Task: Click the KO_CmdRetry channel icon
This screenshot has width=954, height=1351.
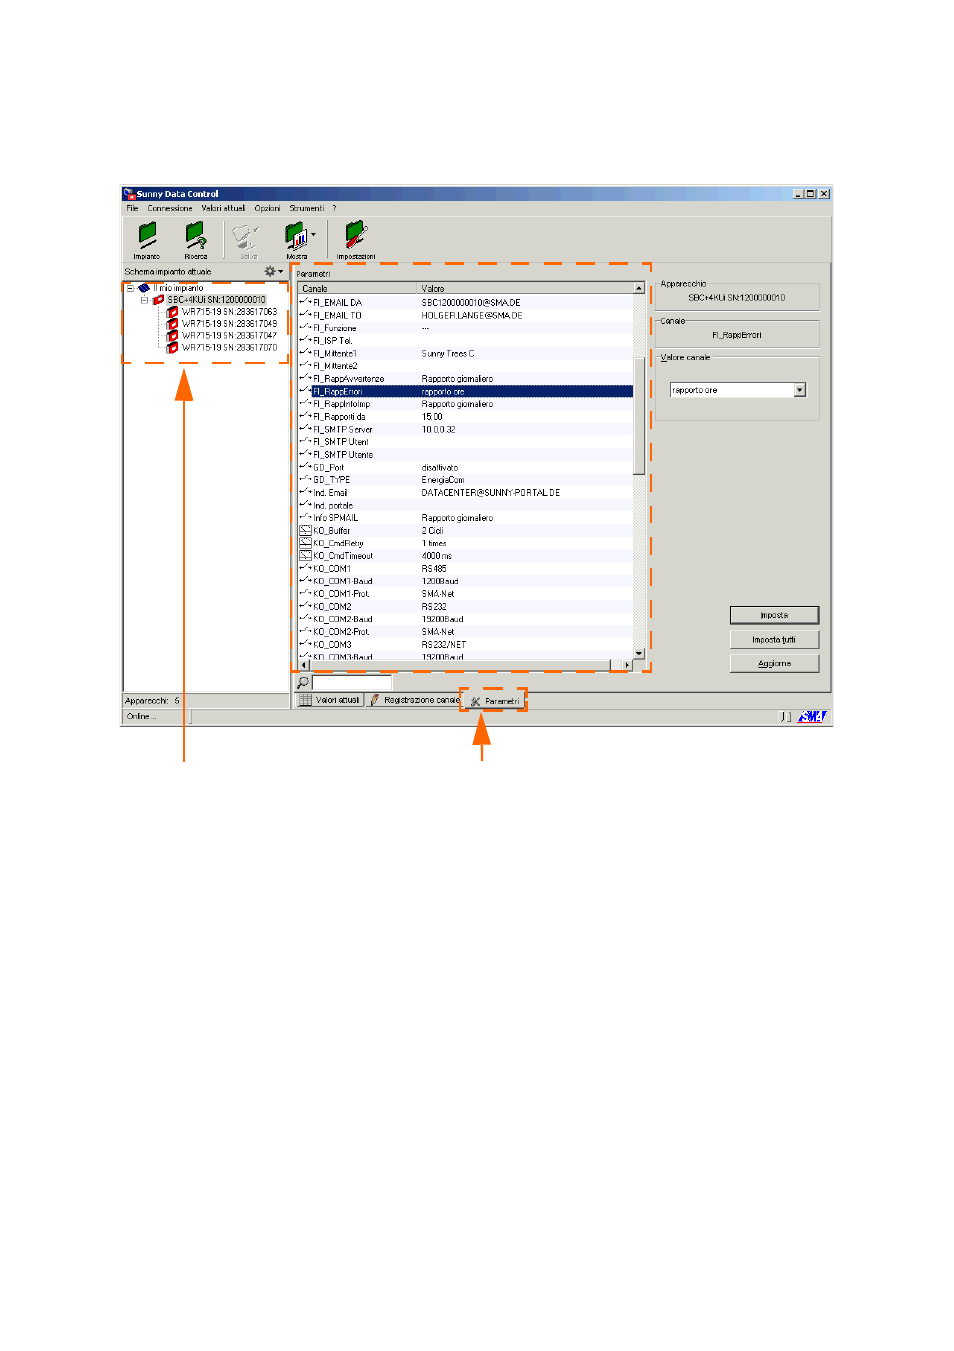Action: coord(306,543)
